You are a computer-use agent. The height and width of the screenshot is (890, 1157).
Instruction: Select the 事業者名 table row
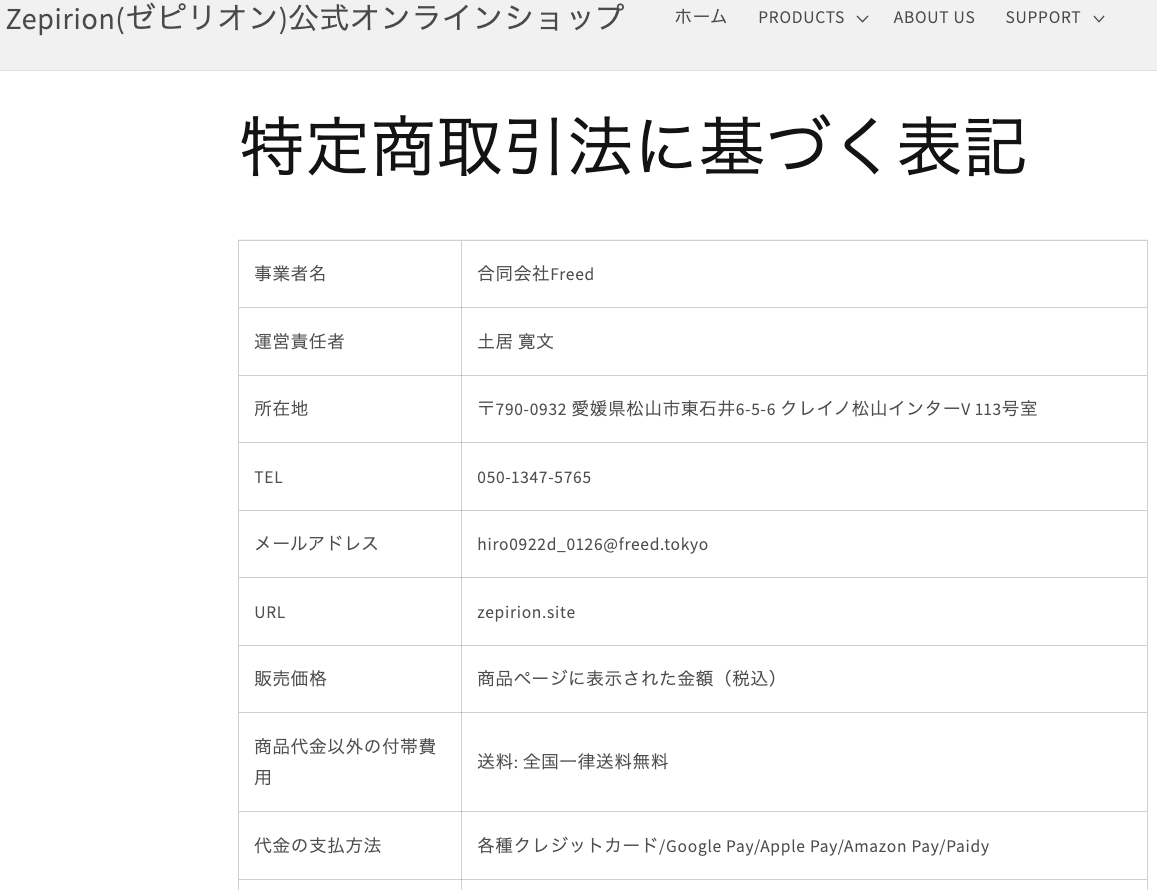coord(290,273)
